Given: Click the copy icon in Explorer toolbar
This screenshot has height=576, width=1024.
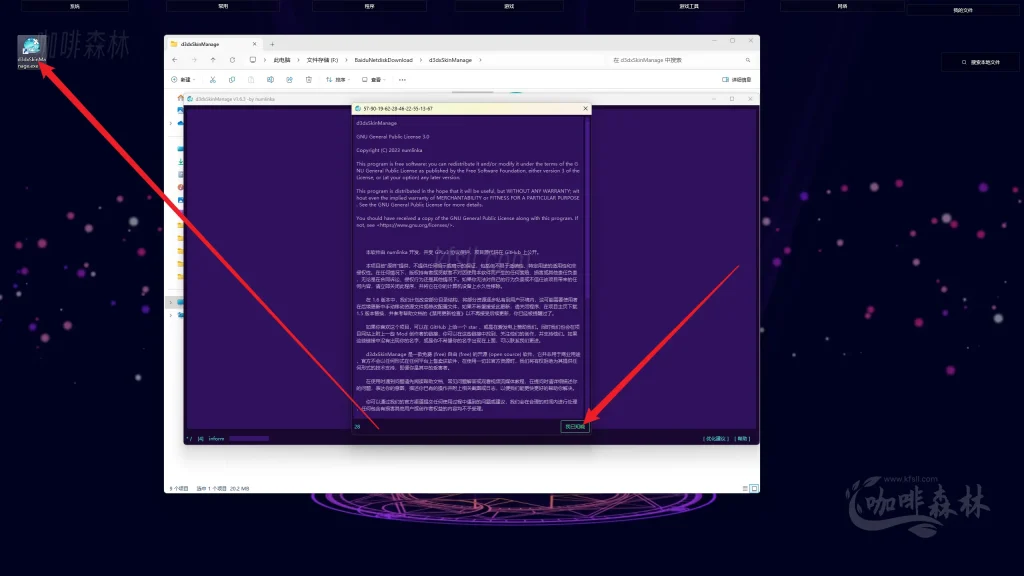Looking at the screenshot, I should coord(231,80).
